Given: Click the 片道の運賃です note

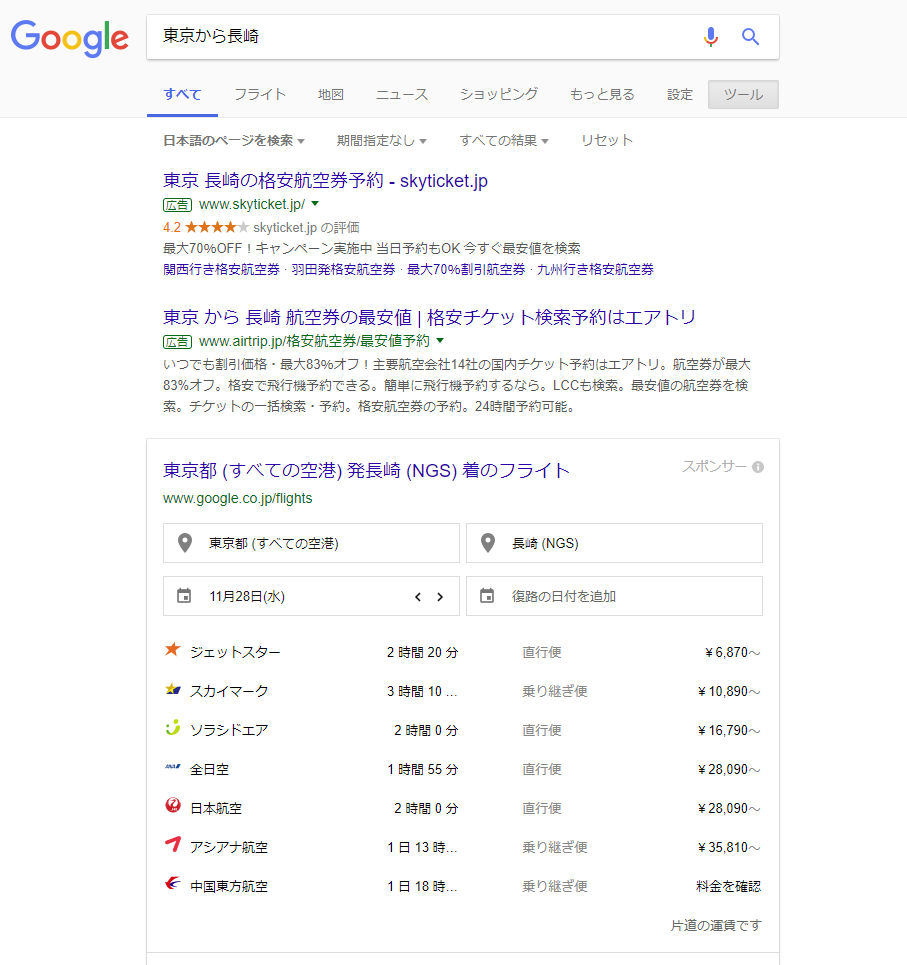Looking at the screenshot, I should pos(716,925).
